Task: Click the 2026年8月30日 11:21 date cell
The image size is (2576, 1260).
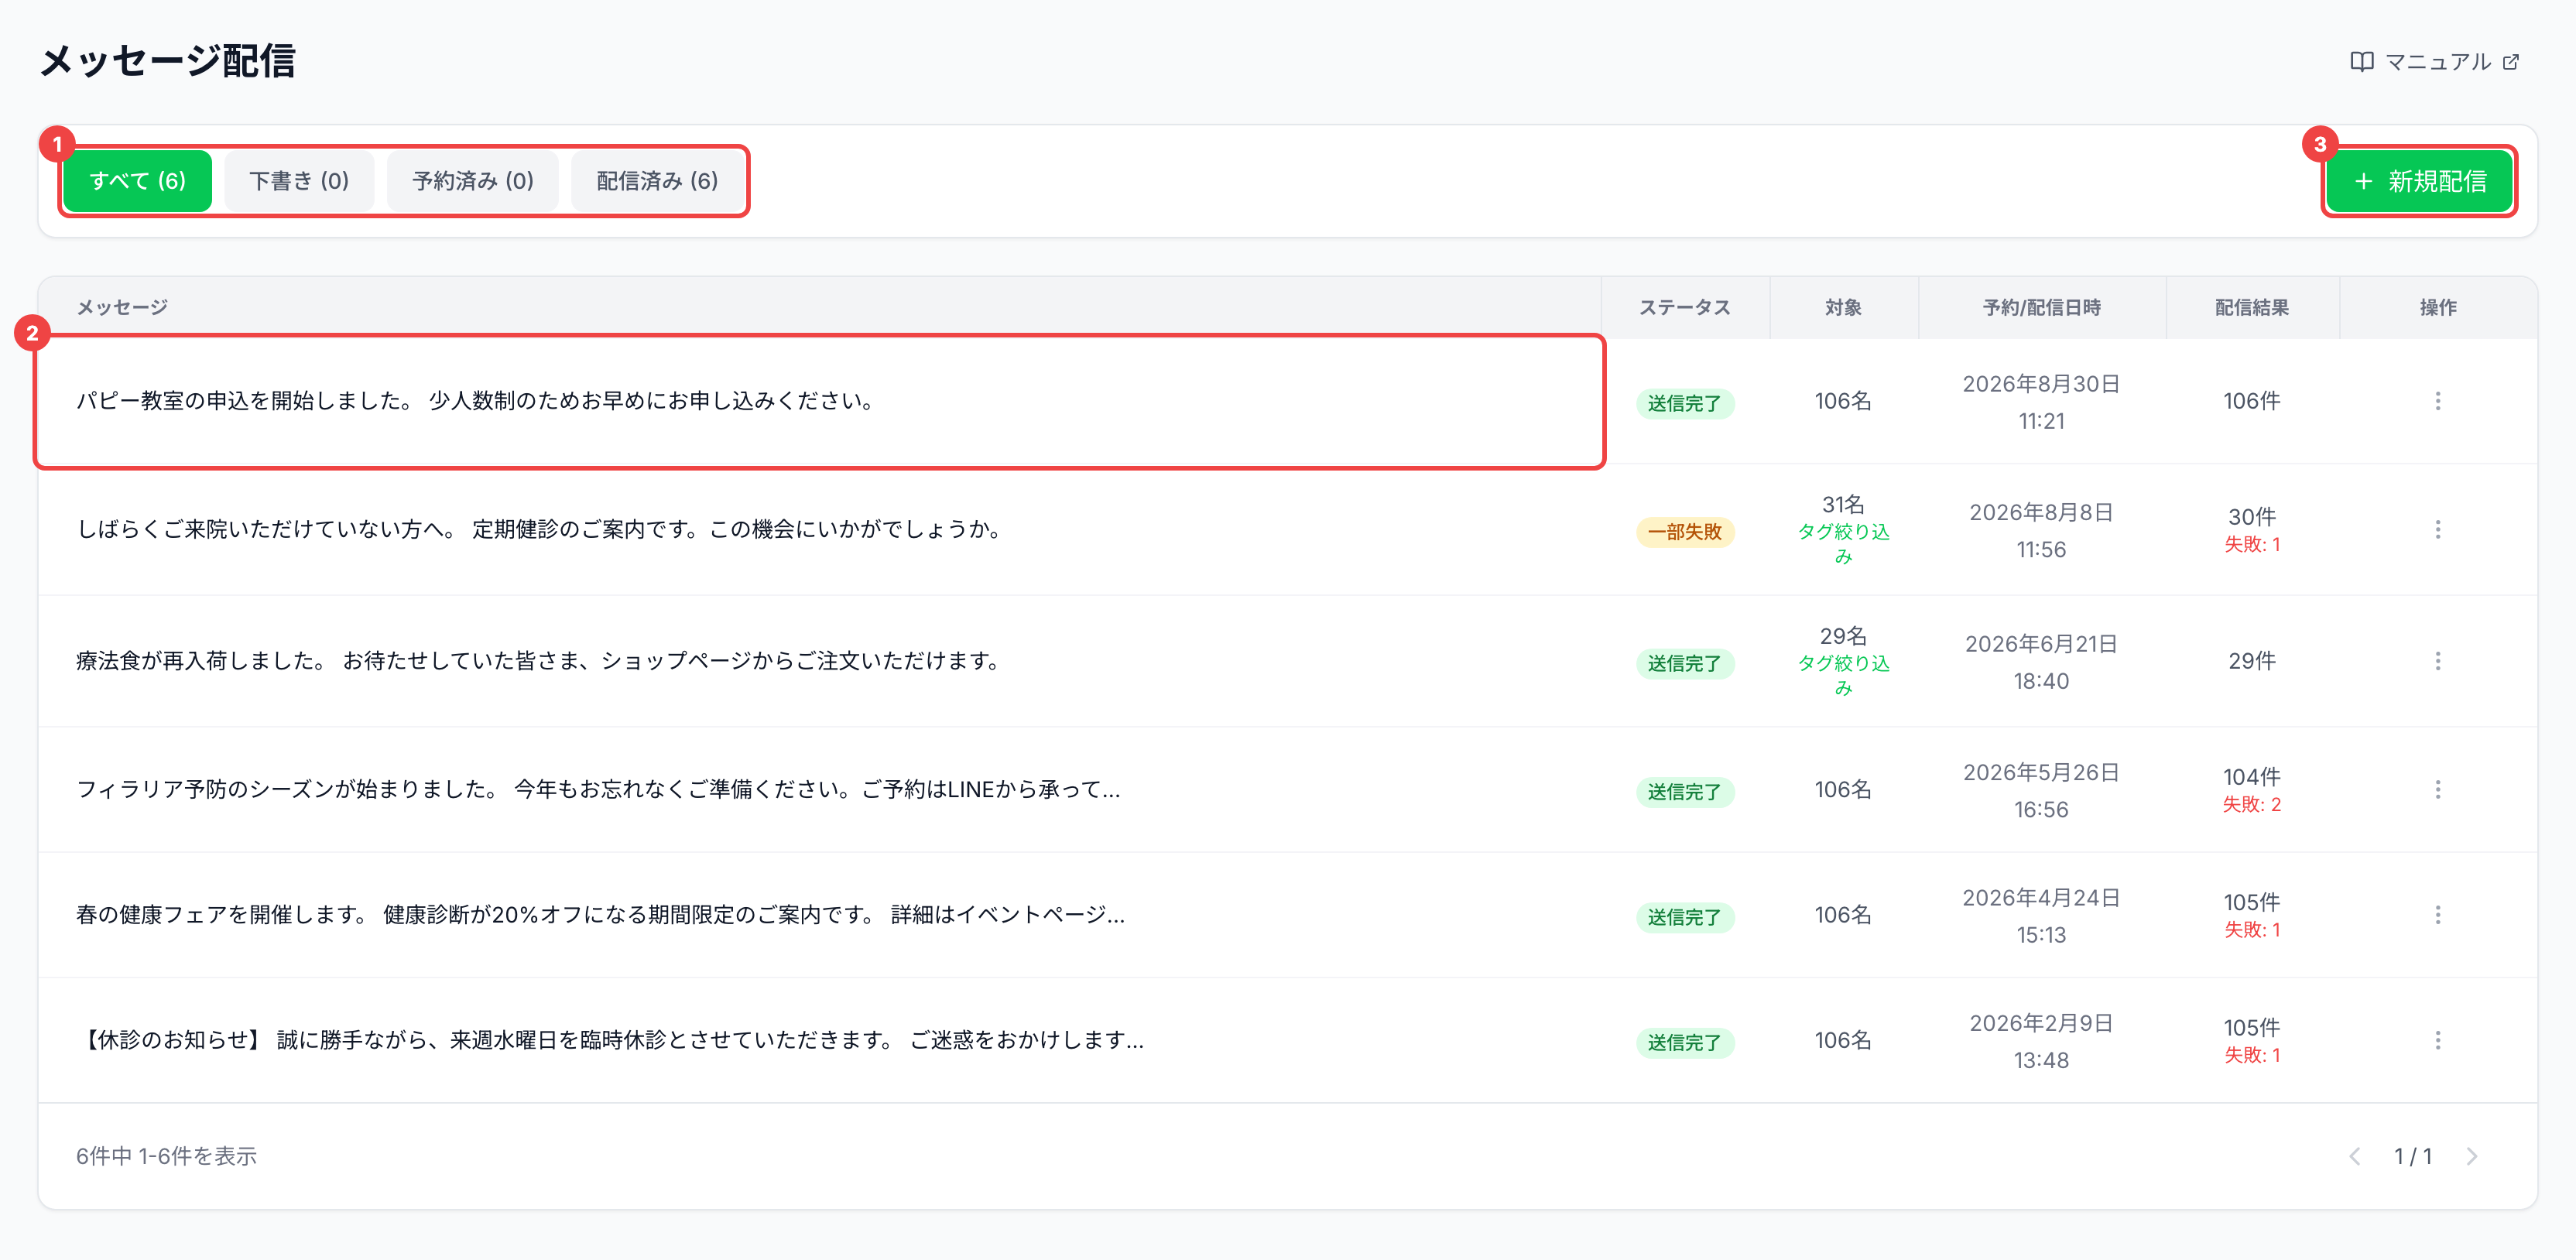Action: click(2040, 402)
